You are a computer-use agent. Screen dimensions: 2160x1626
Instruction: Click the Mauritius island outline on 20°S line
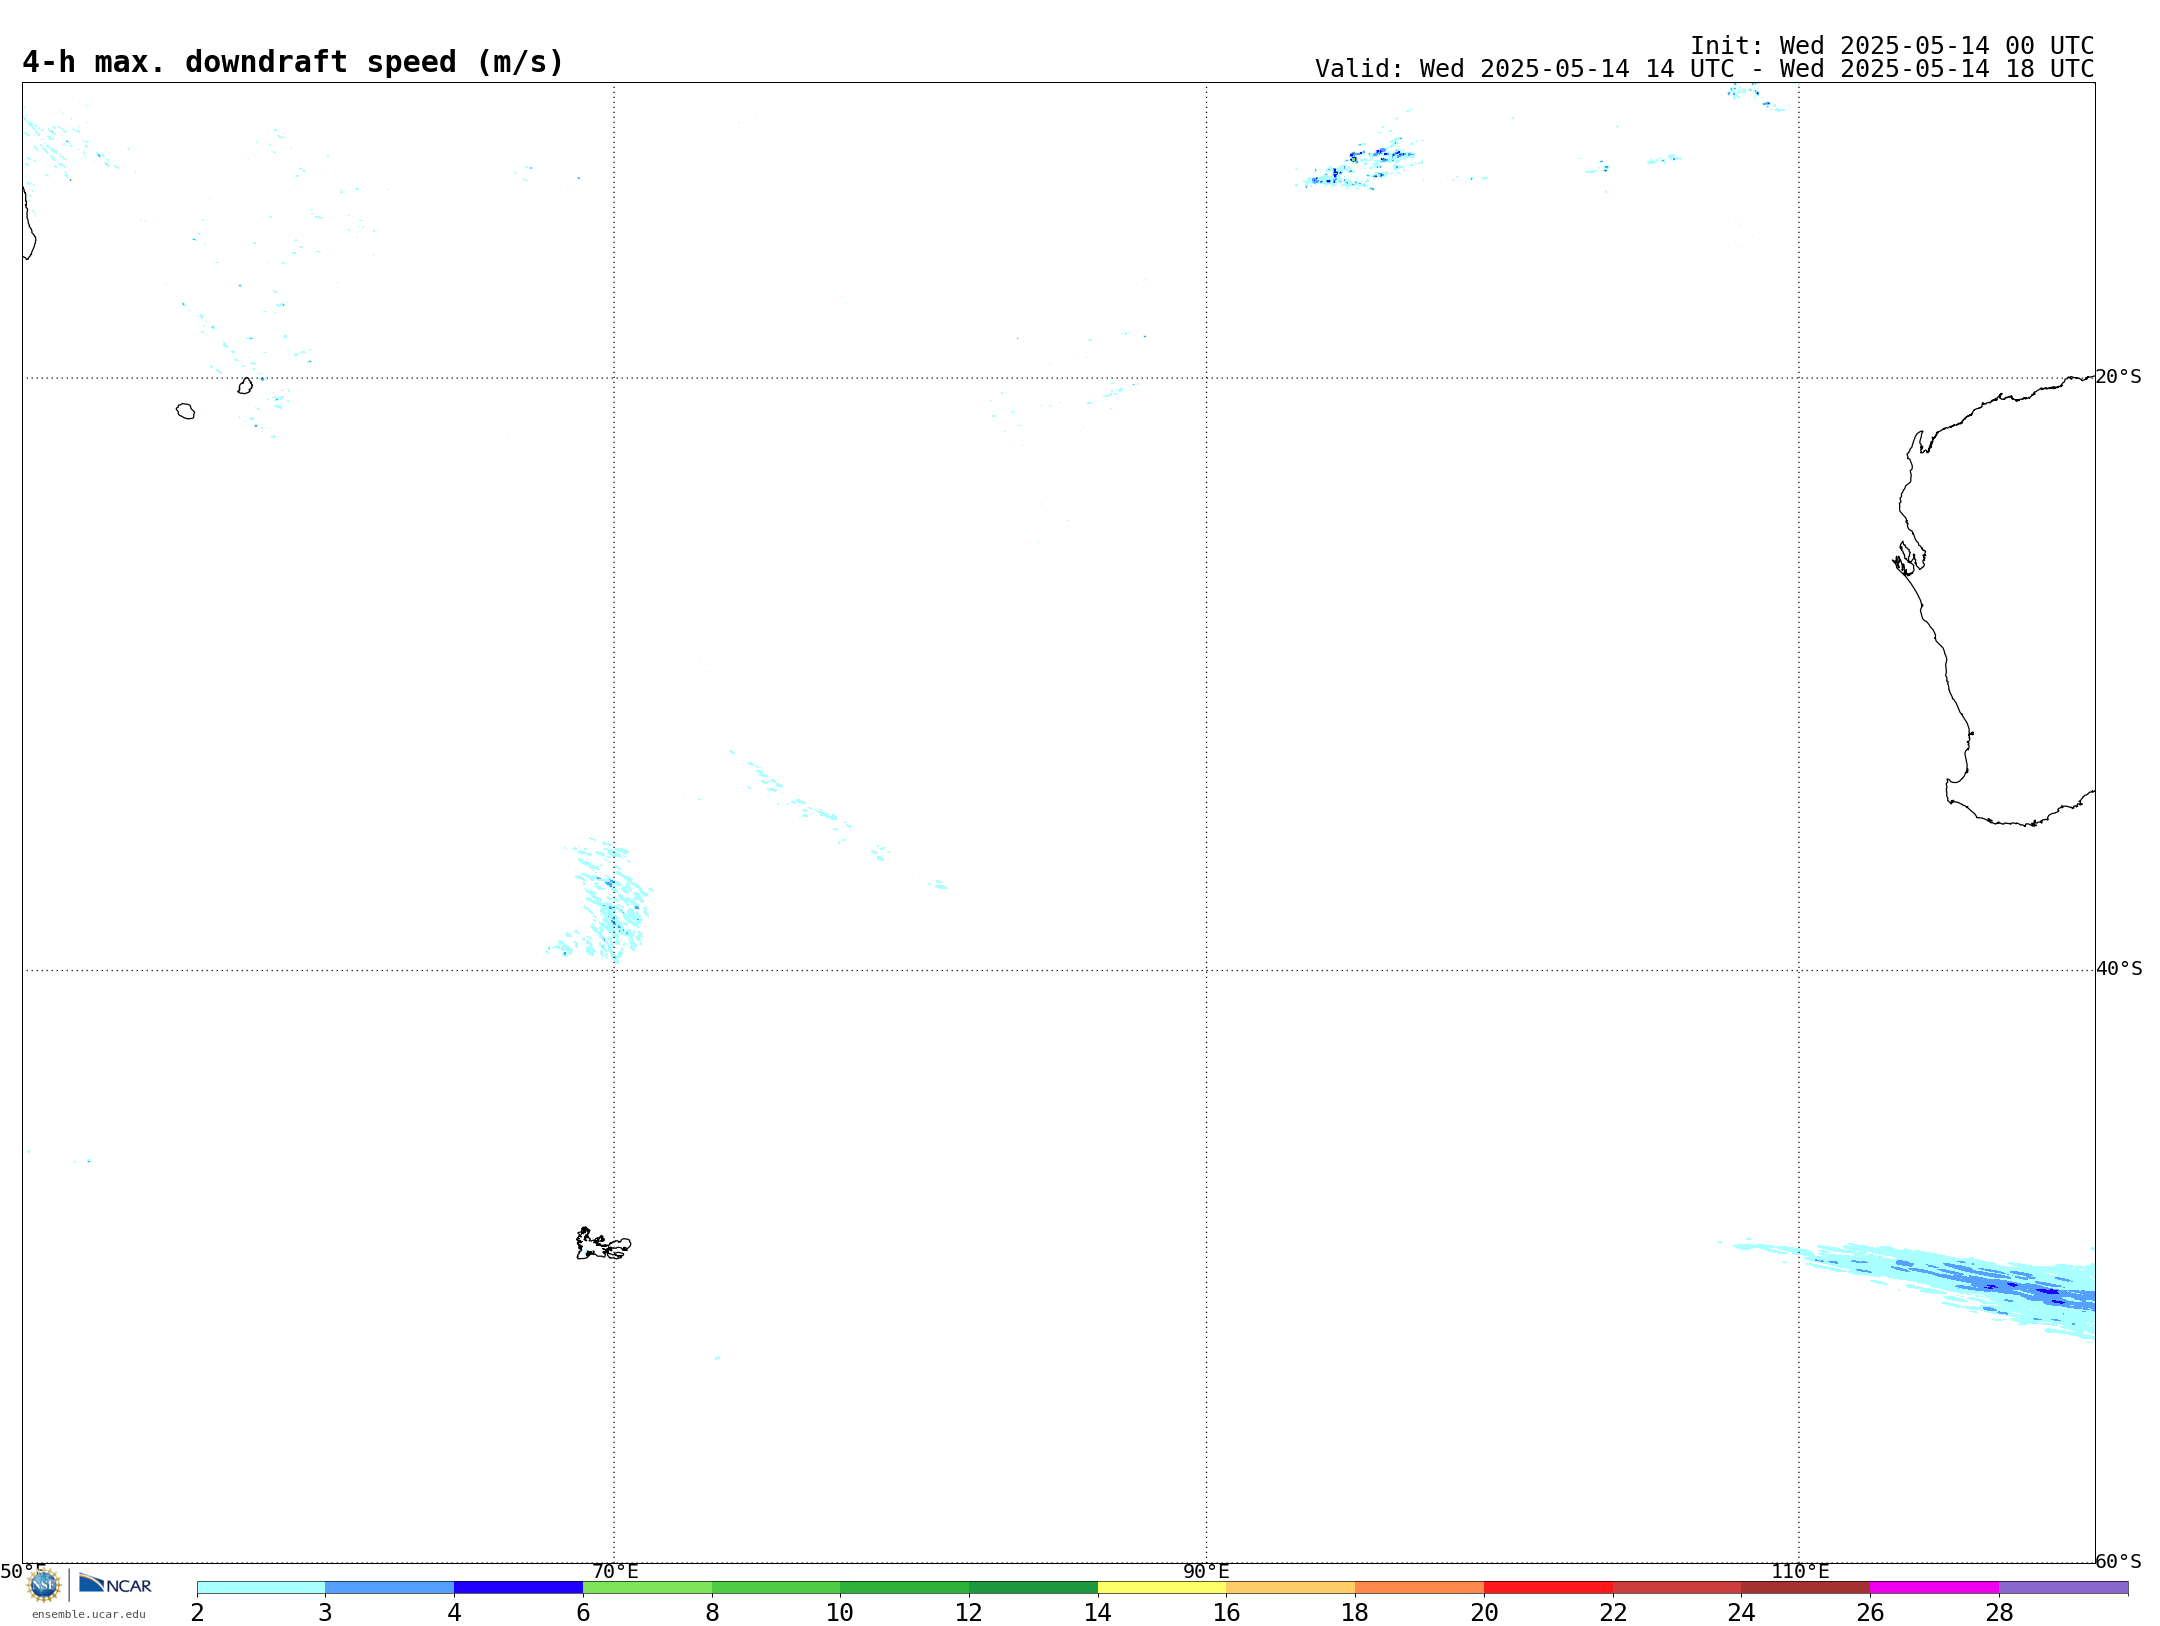245,385
